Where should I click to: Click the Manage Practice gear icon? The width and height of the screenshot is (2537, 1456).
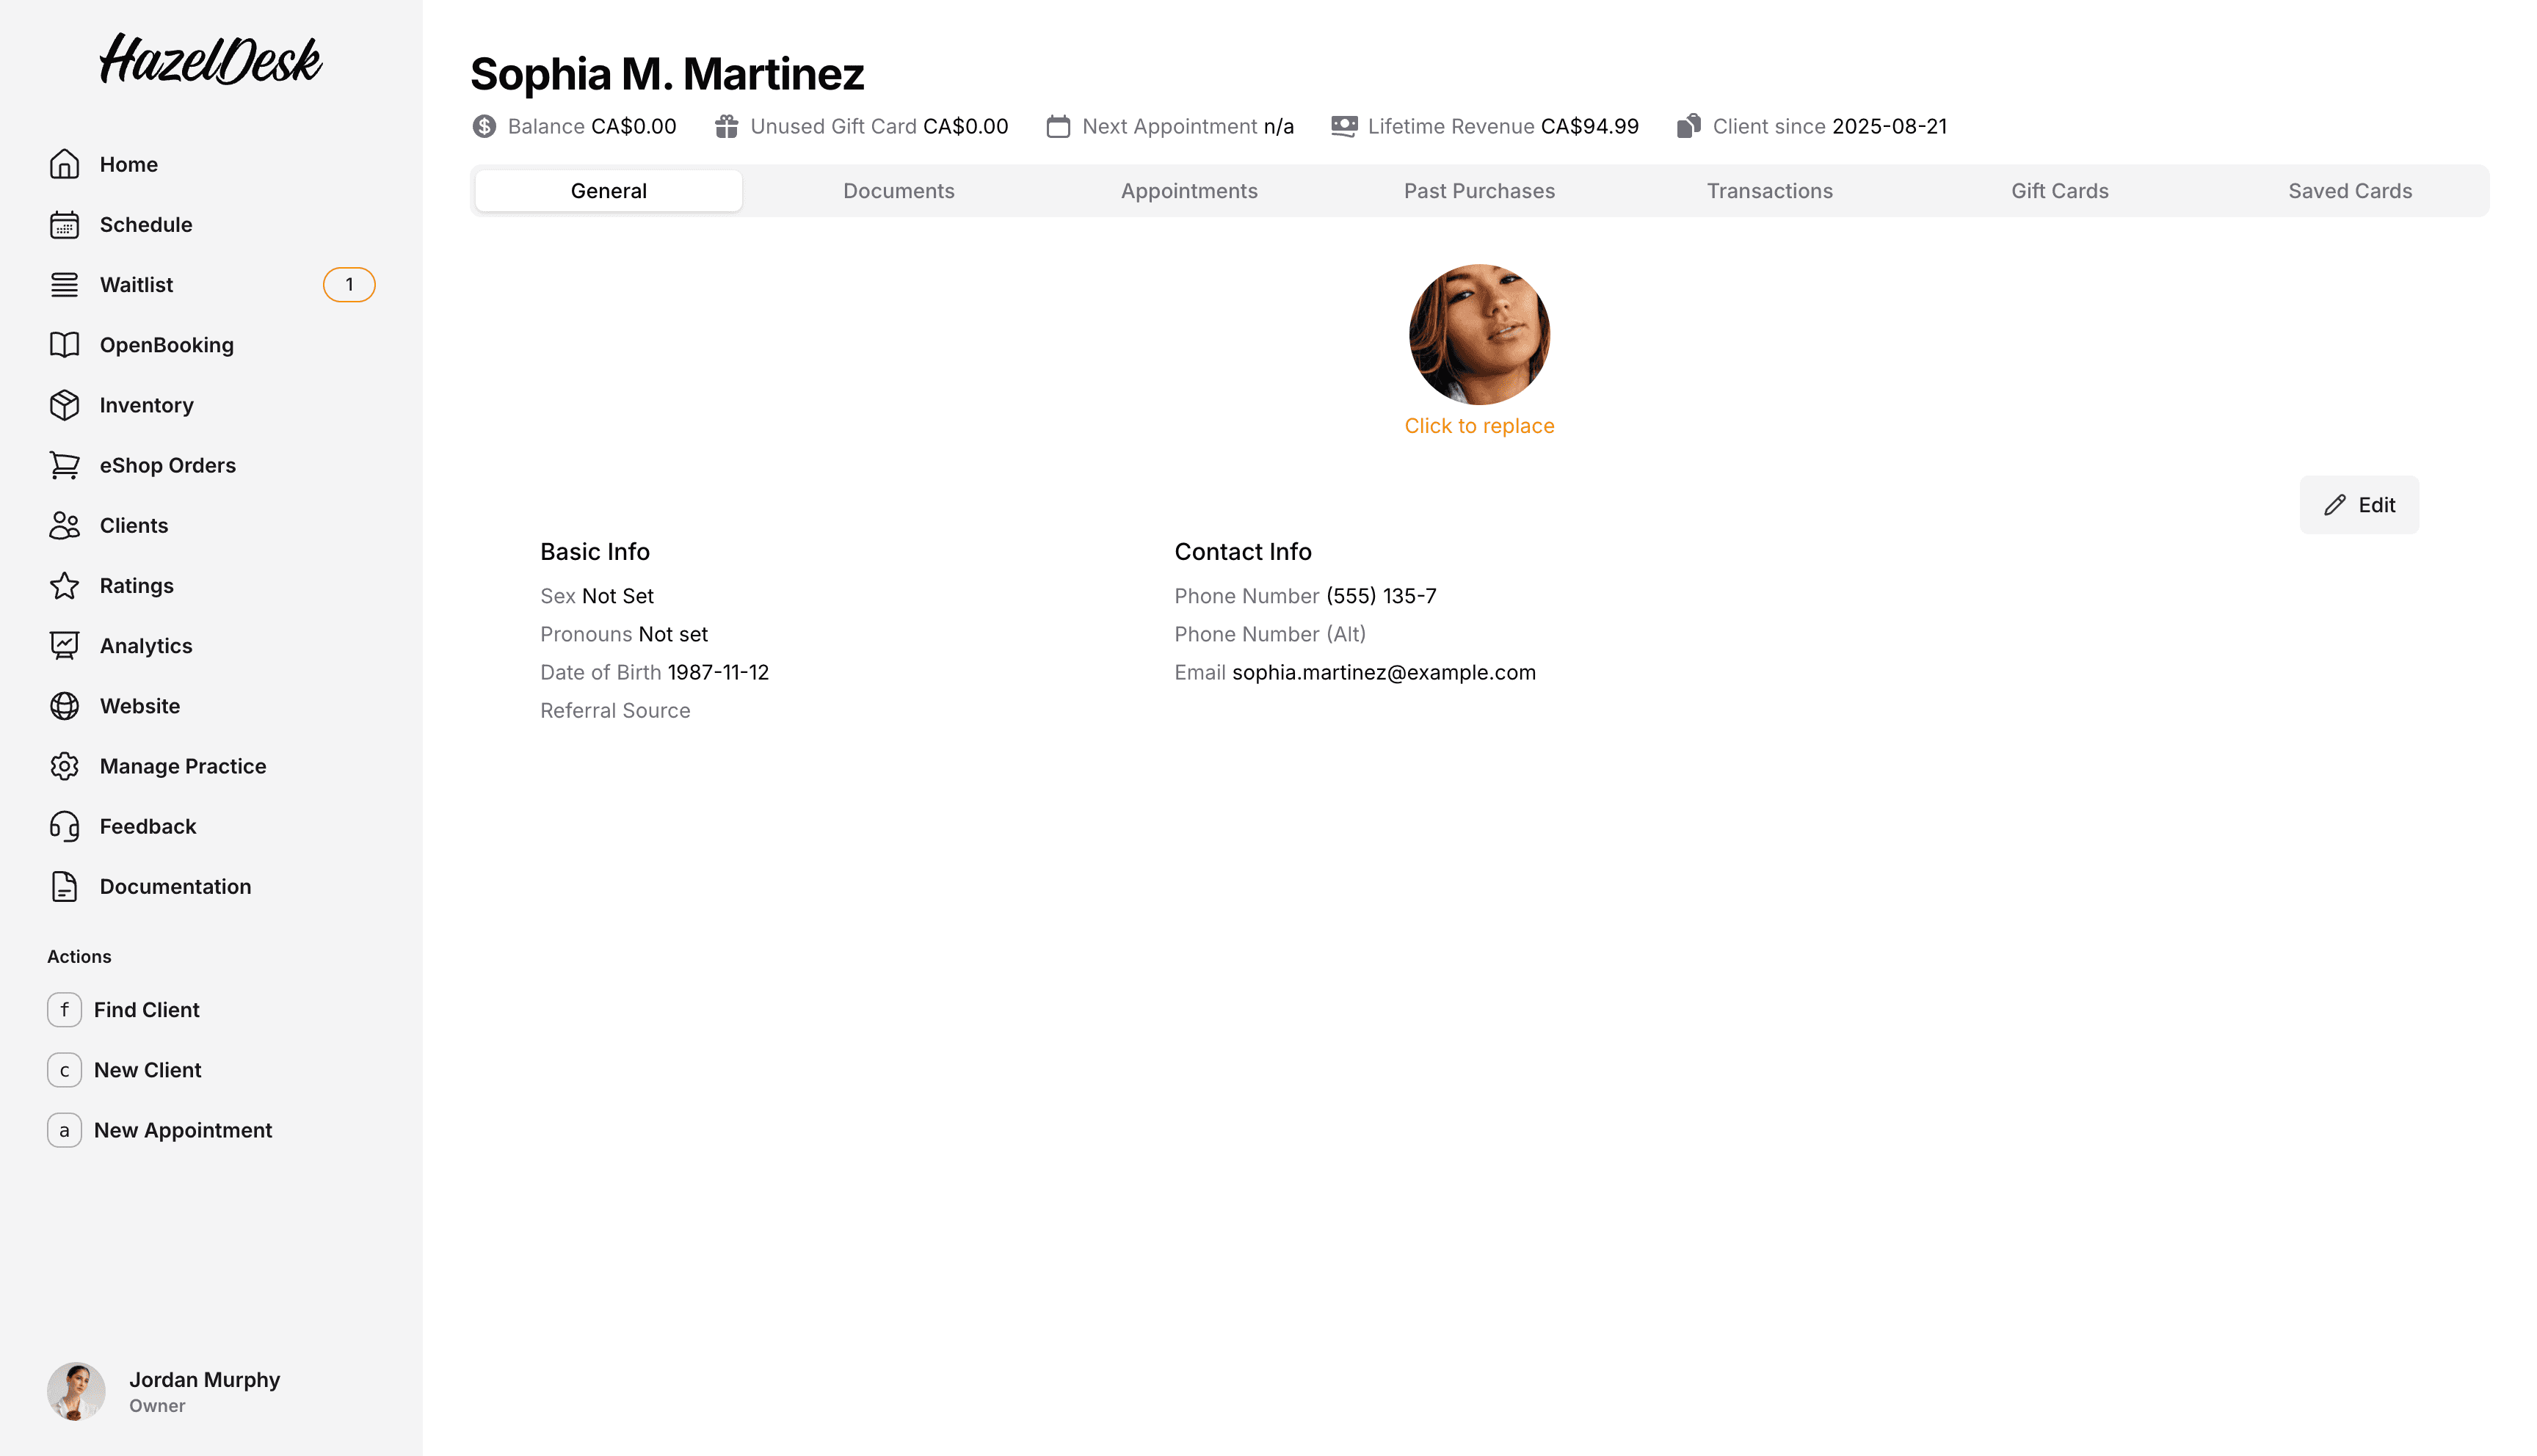(64, 766)
